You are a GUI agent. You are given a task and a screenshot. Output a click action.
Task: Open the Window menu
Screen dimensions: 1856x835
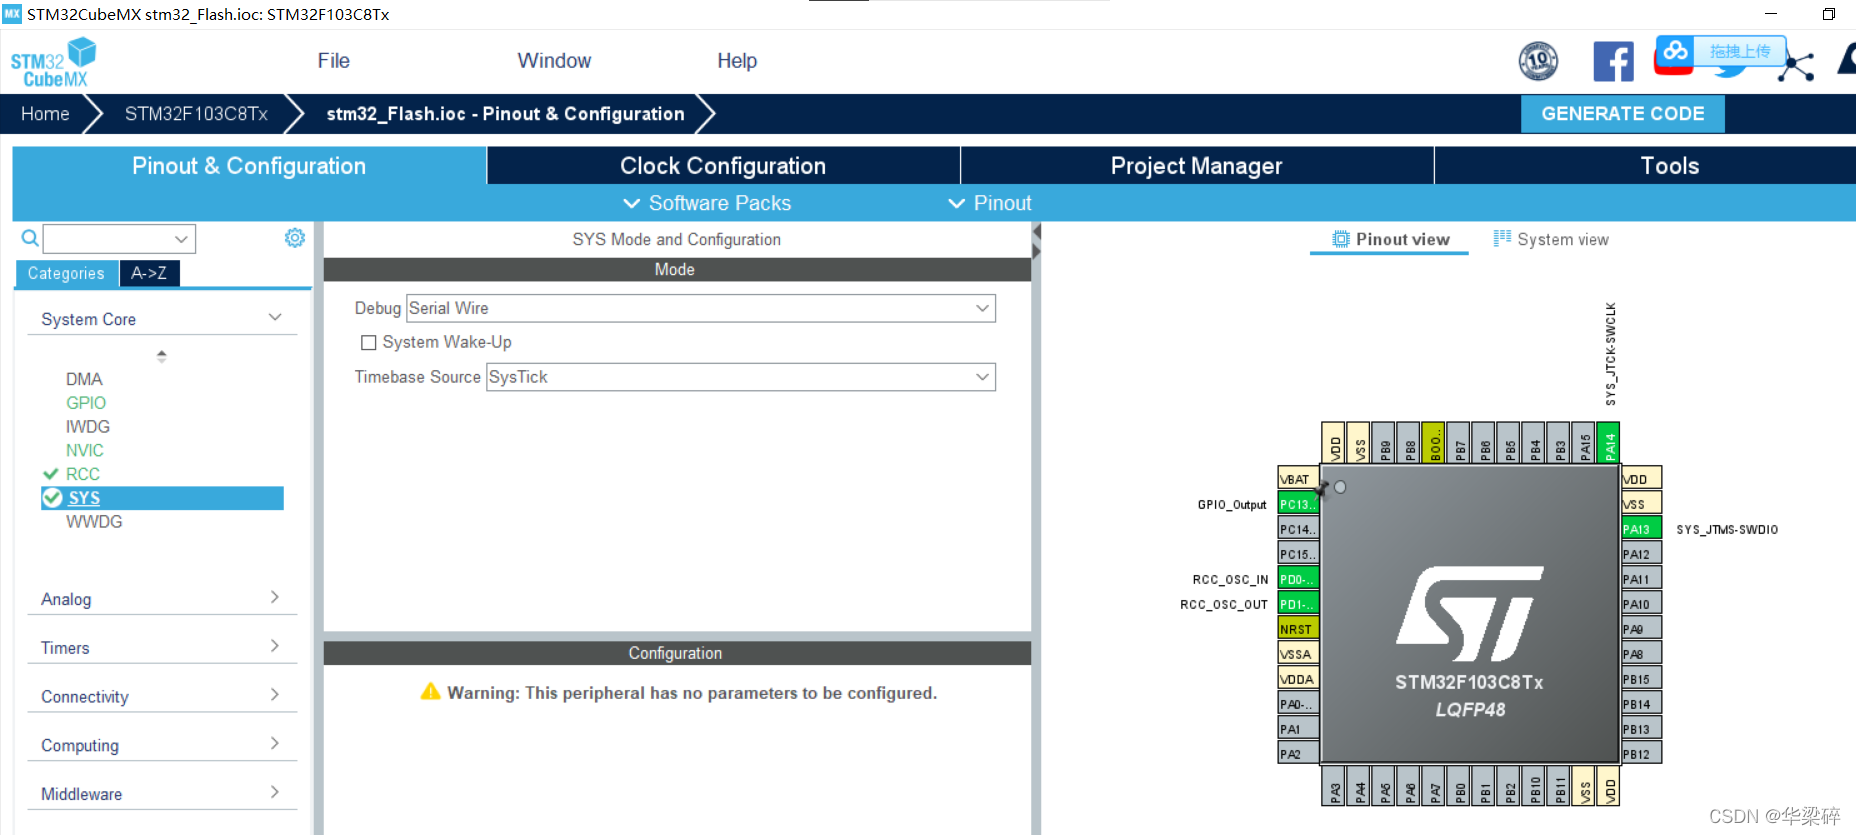coord(554,61)
